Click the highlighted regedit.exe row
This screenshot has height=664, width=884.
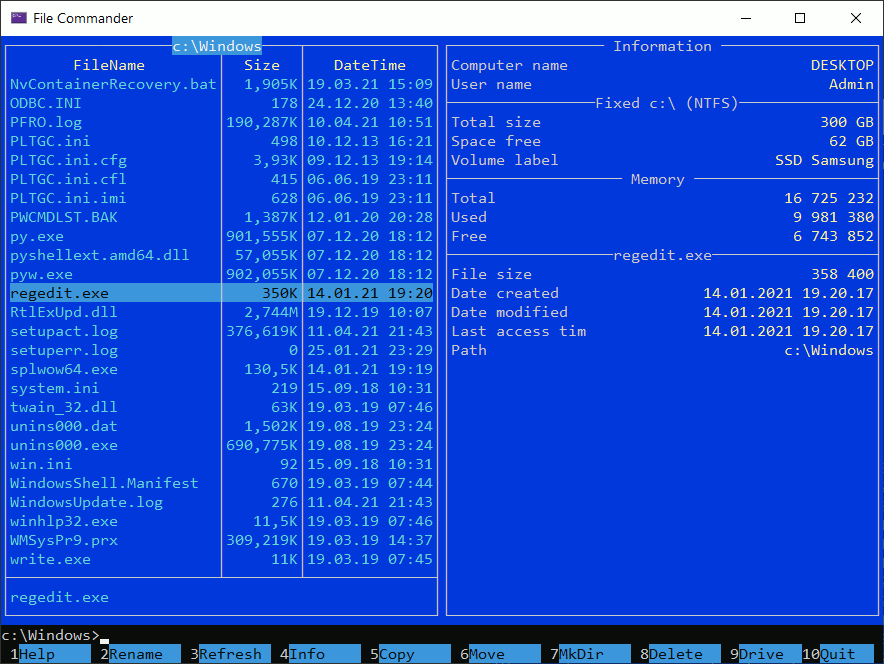[222, 293]
